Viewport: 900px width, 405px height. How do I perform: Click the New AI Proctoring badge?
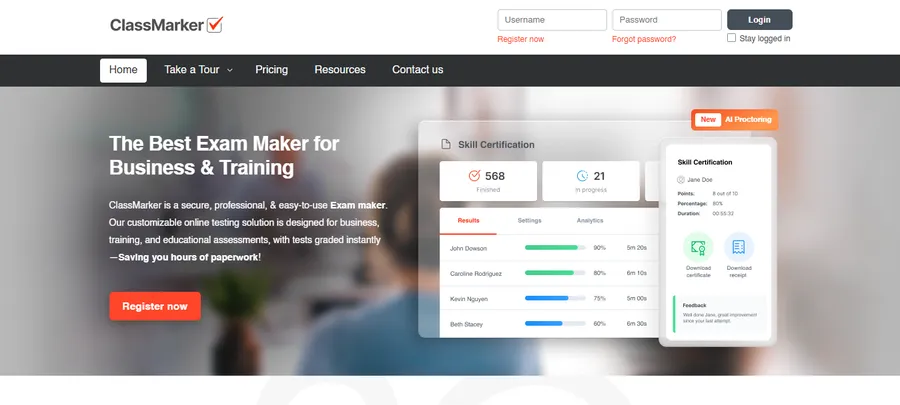(734, 119)
